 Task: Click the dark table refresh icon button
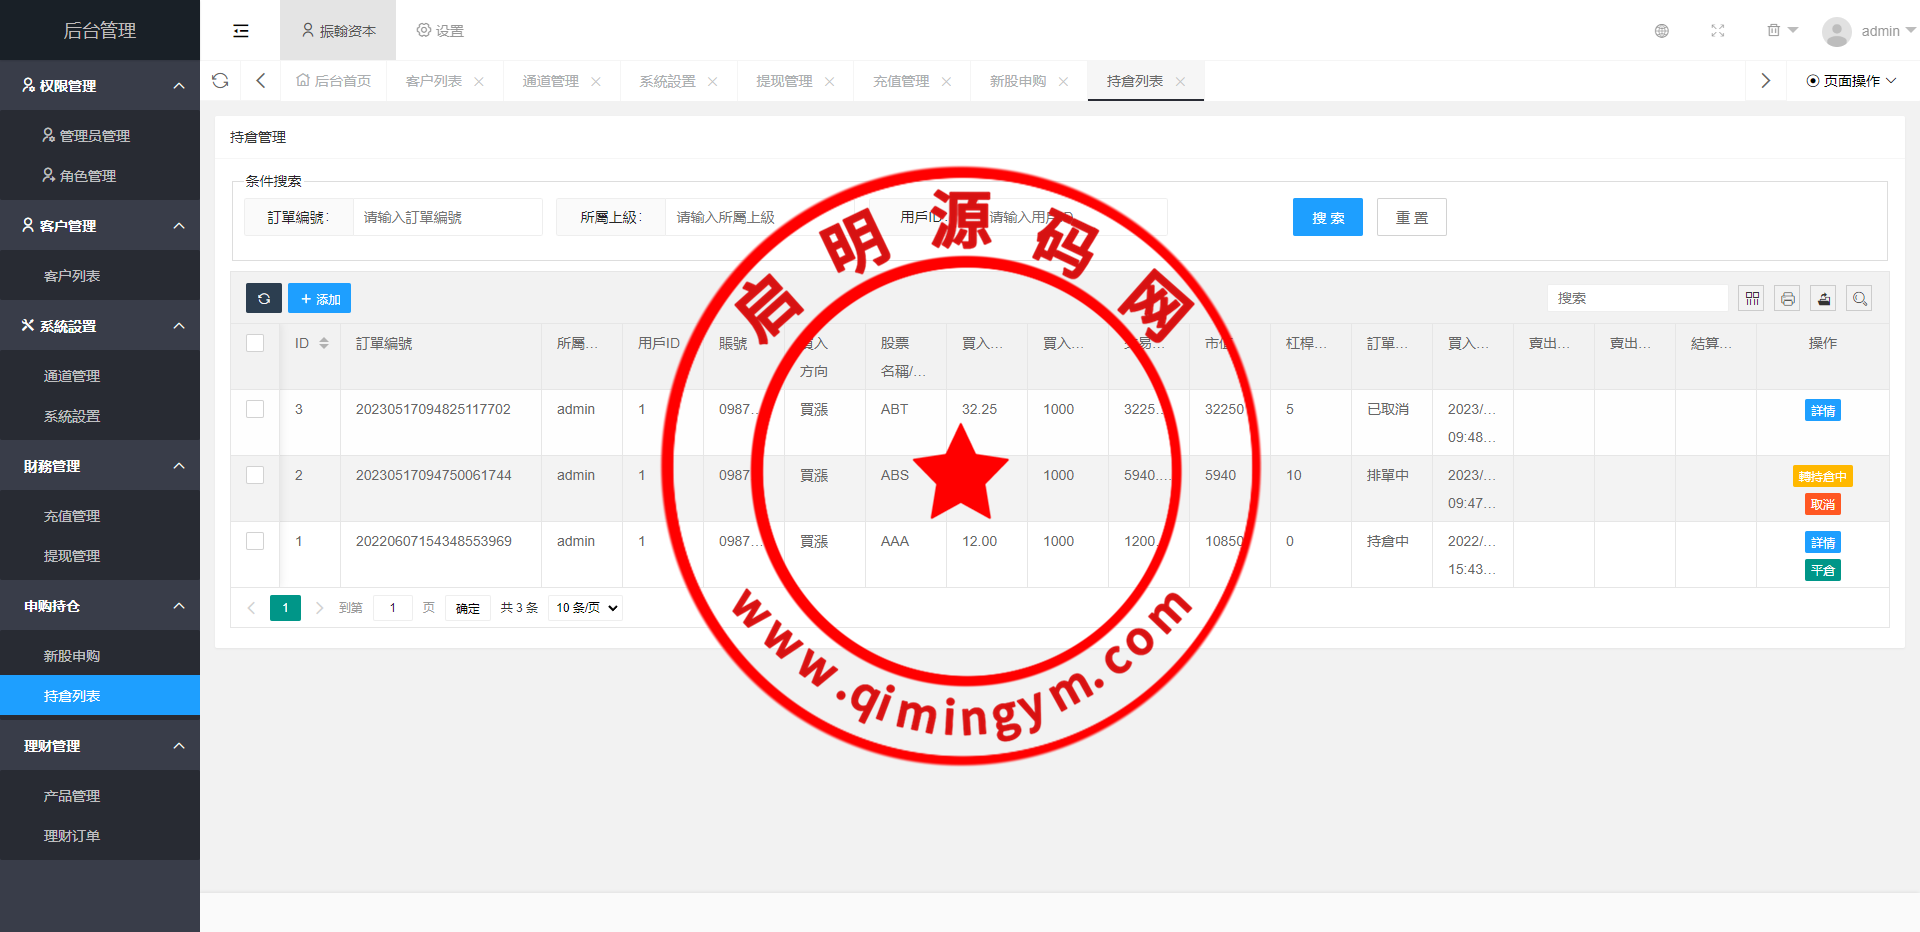coord(264,298)
